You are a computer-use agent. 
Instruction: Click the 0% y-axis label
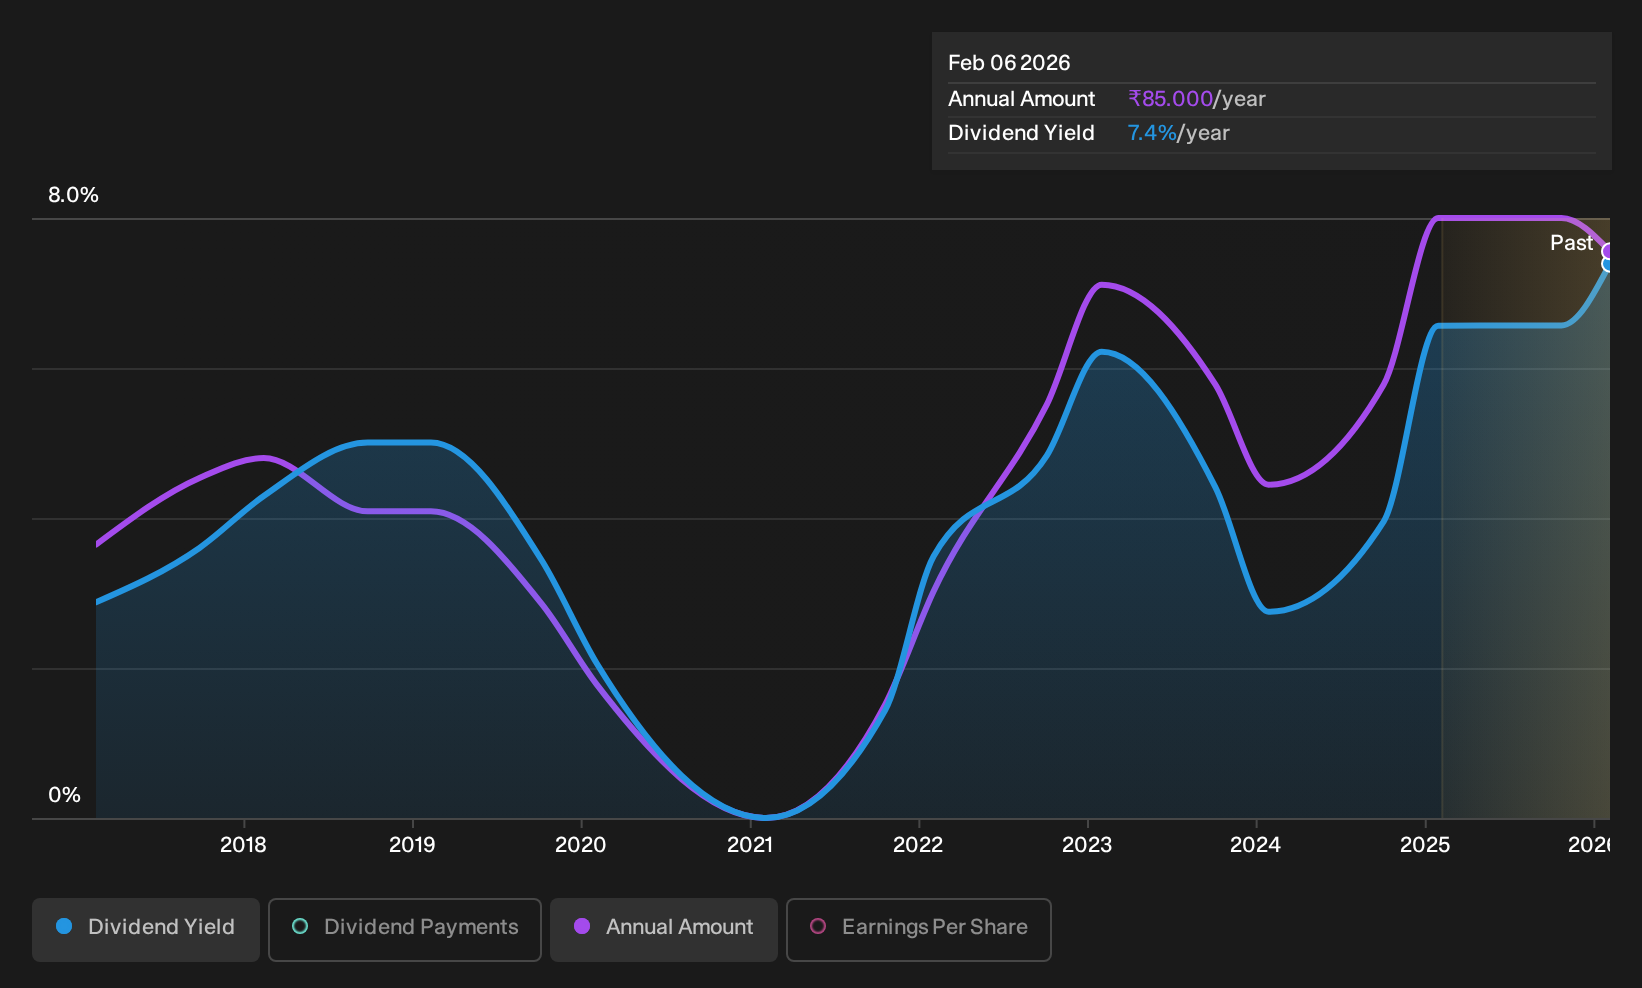65,795
